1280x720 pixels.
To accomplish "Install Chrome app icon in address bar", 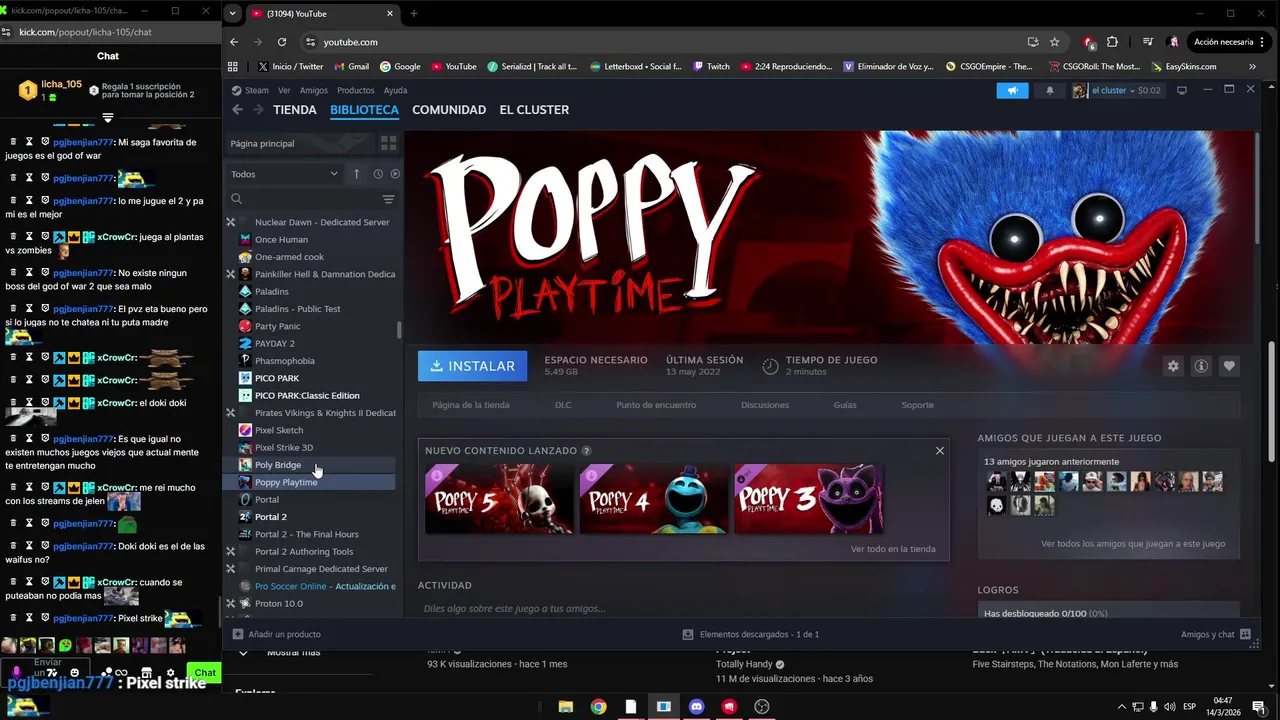I will [x=1033, y=42].
